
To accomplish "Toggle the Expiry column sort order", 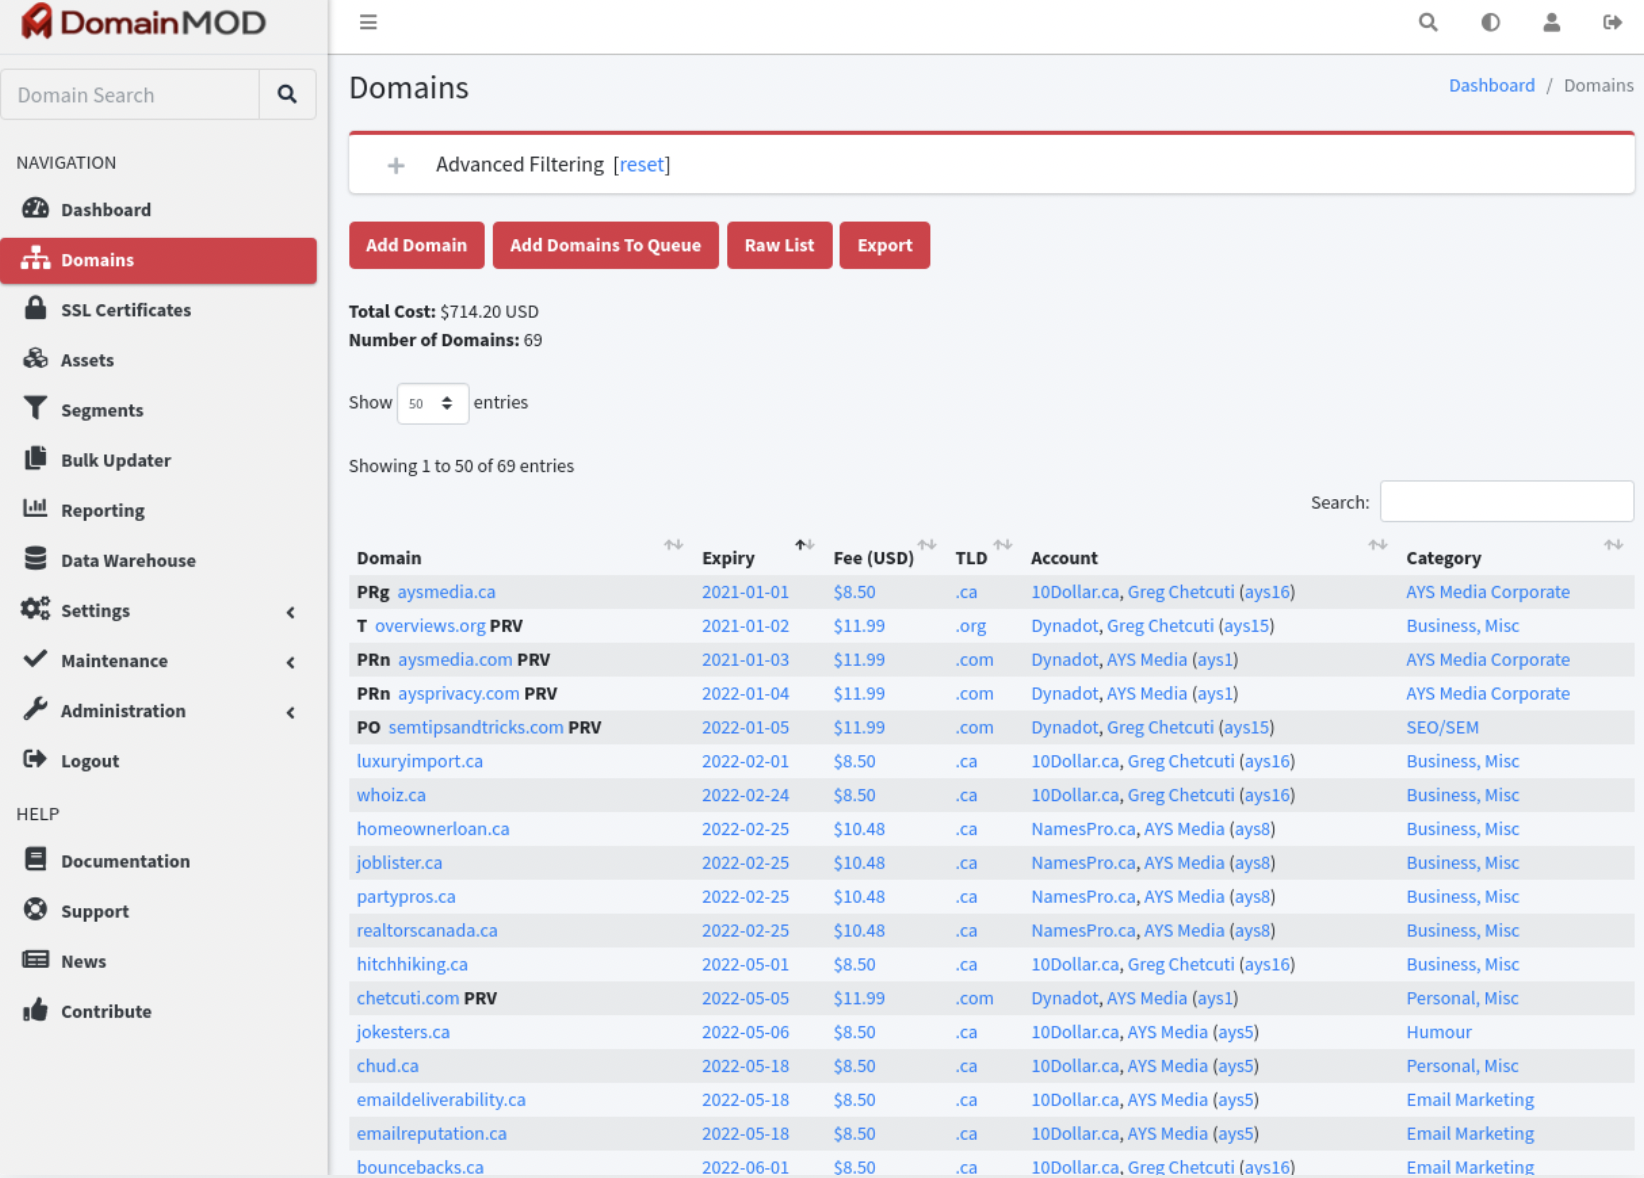I will (x=804, y=545).
